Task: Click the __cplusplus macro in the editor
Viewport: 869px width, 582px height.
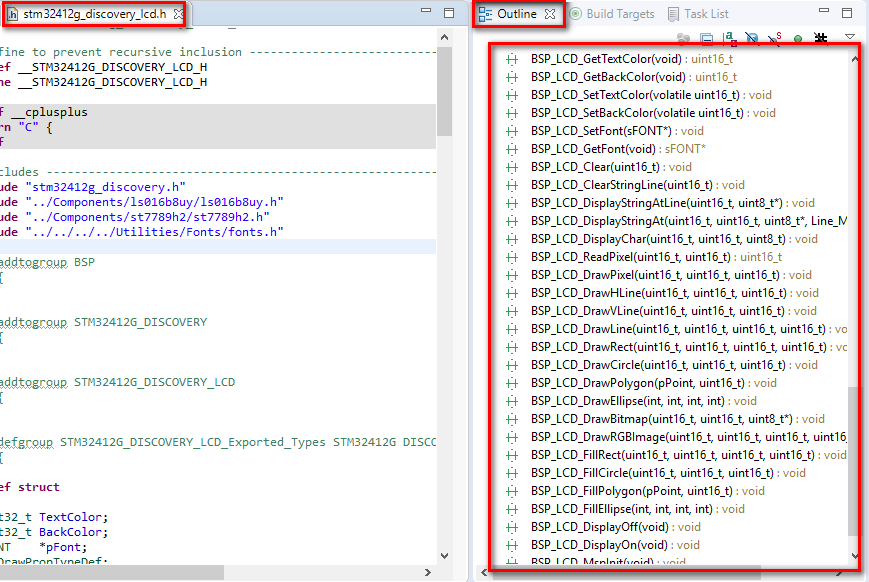Action: click(x=49, y=113)
